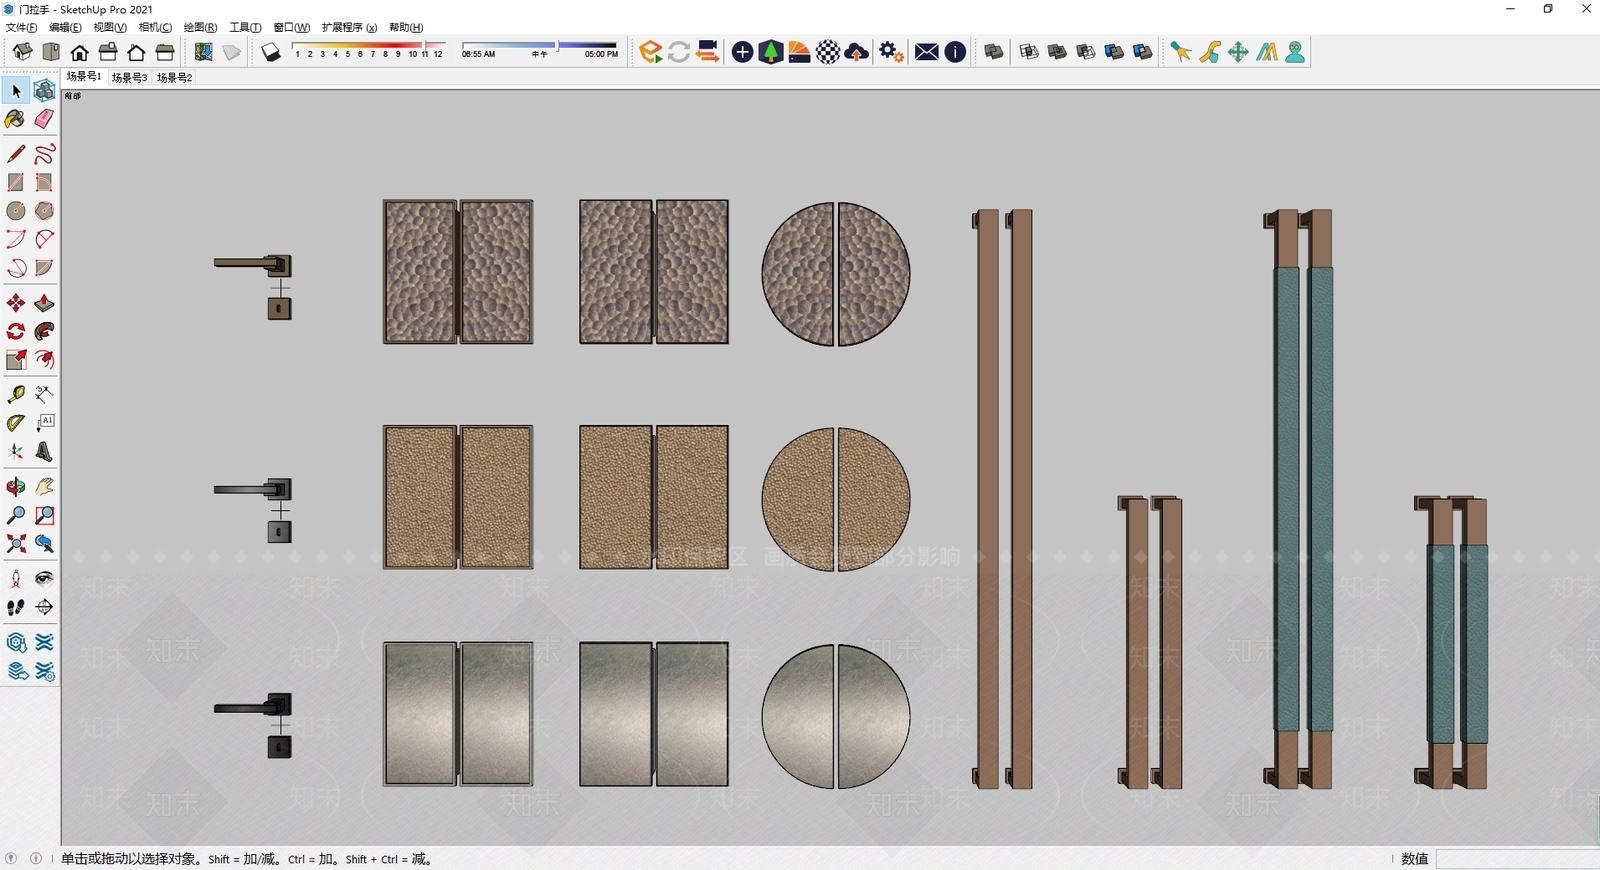Click the Zoom Extents tool
The image size is (1600, 870).
click(15, 544)
